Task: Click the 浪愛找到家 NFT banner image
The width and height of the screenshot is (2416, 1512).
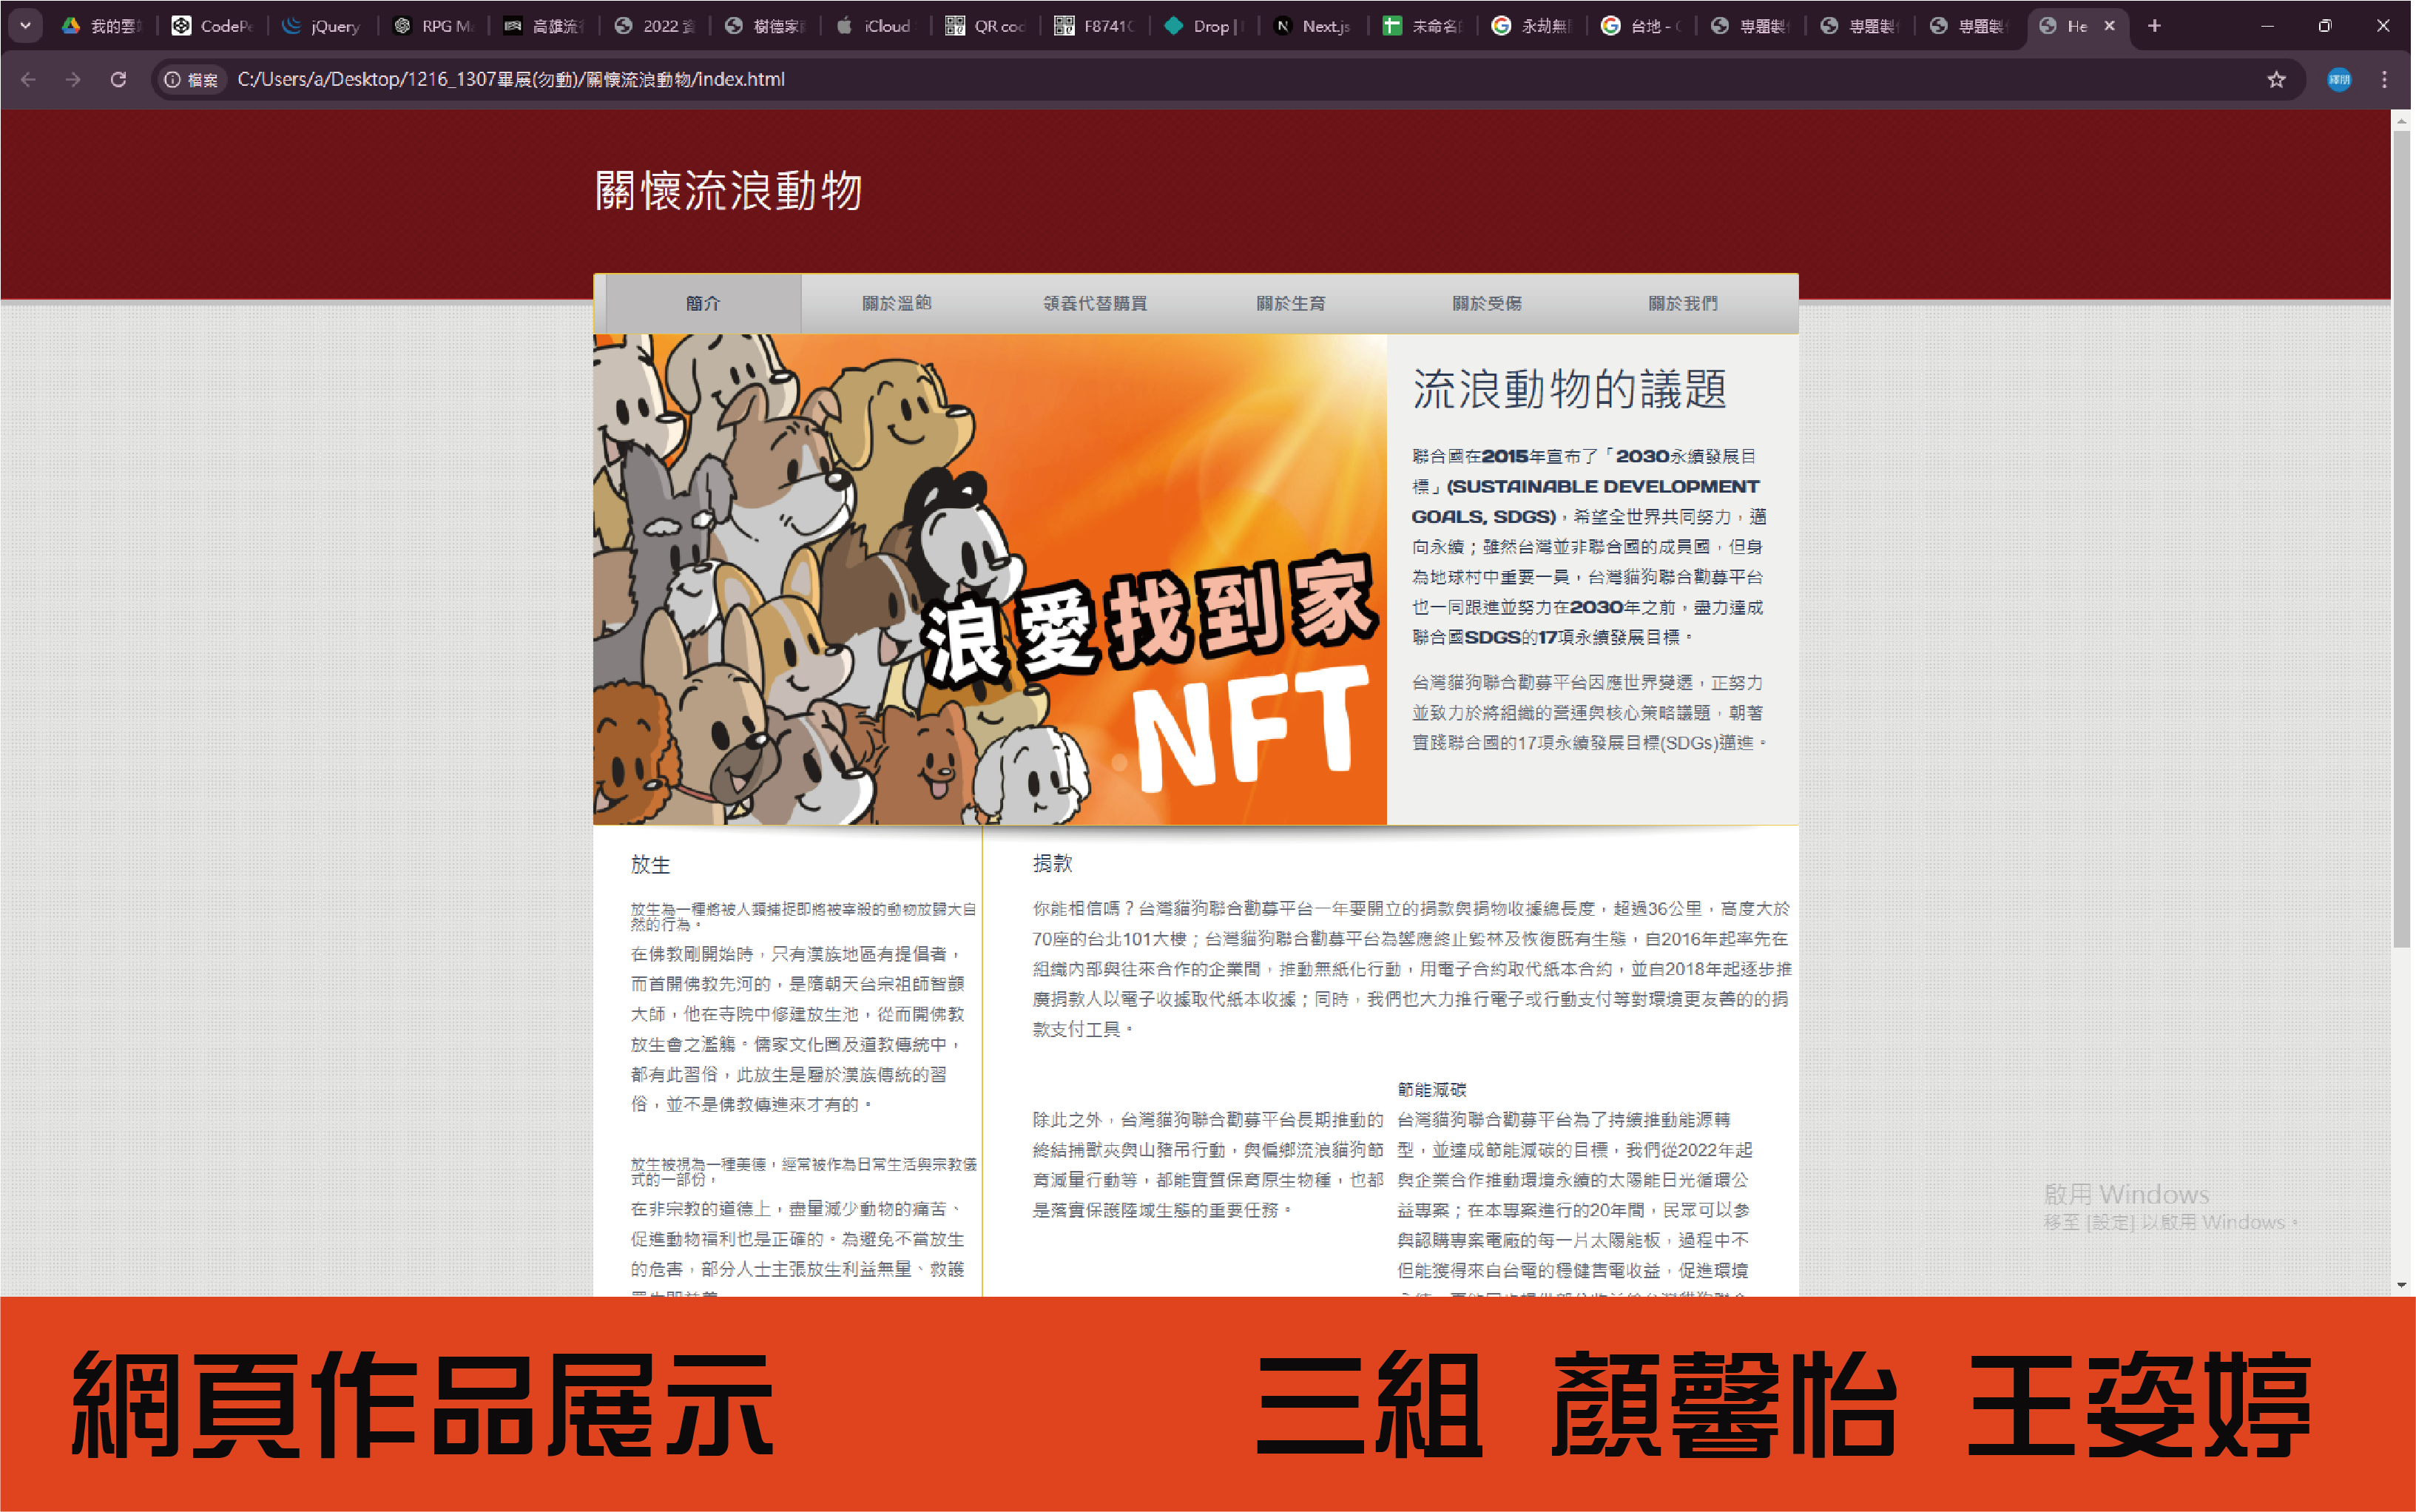Action: [x=989, y=579]
